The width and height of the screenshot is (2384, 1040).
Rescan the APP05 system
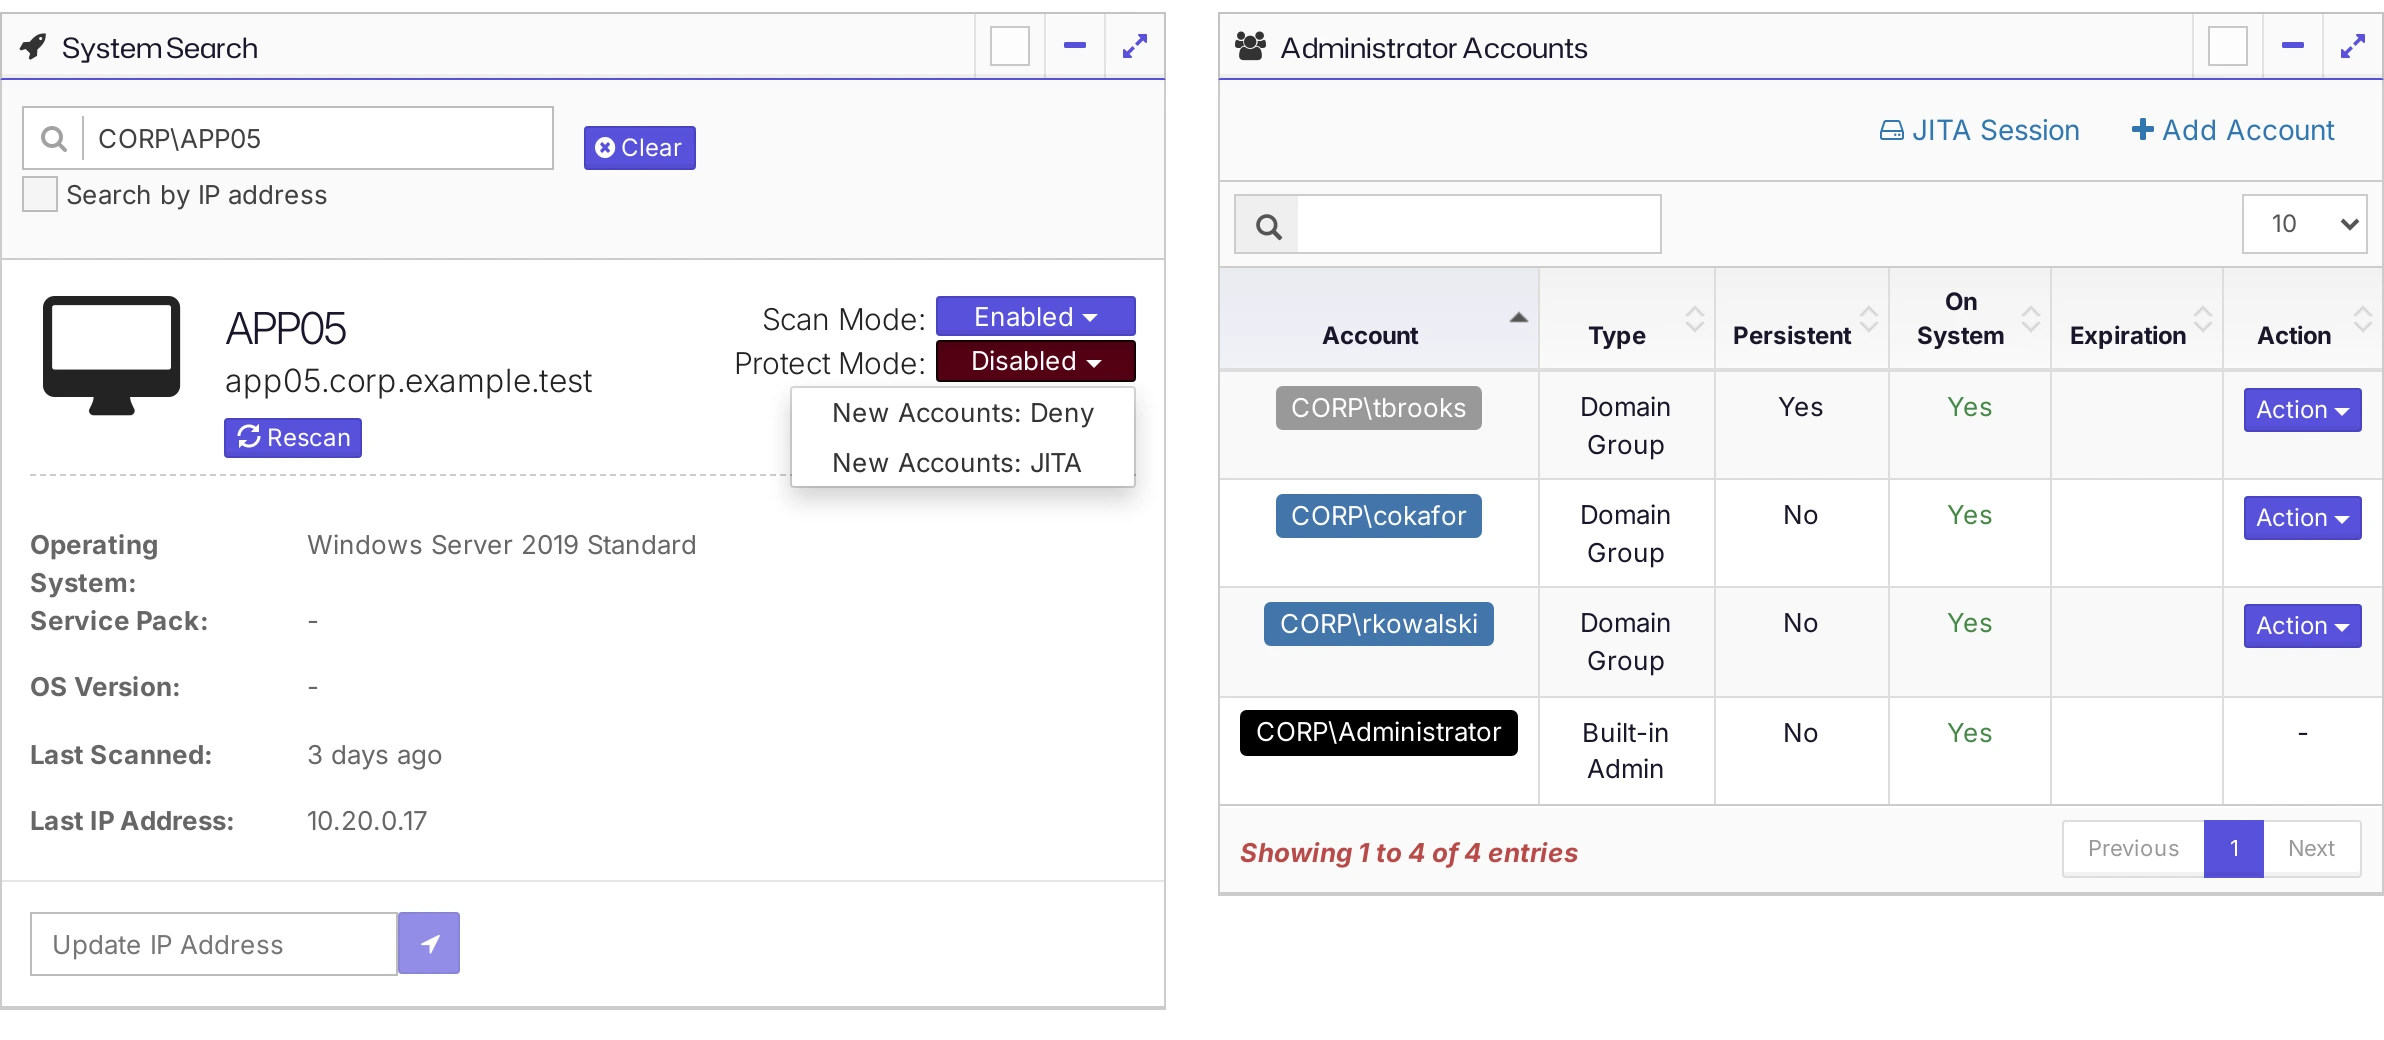coord(293,438)
